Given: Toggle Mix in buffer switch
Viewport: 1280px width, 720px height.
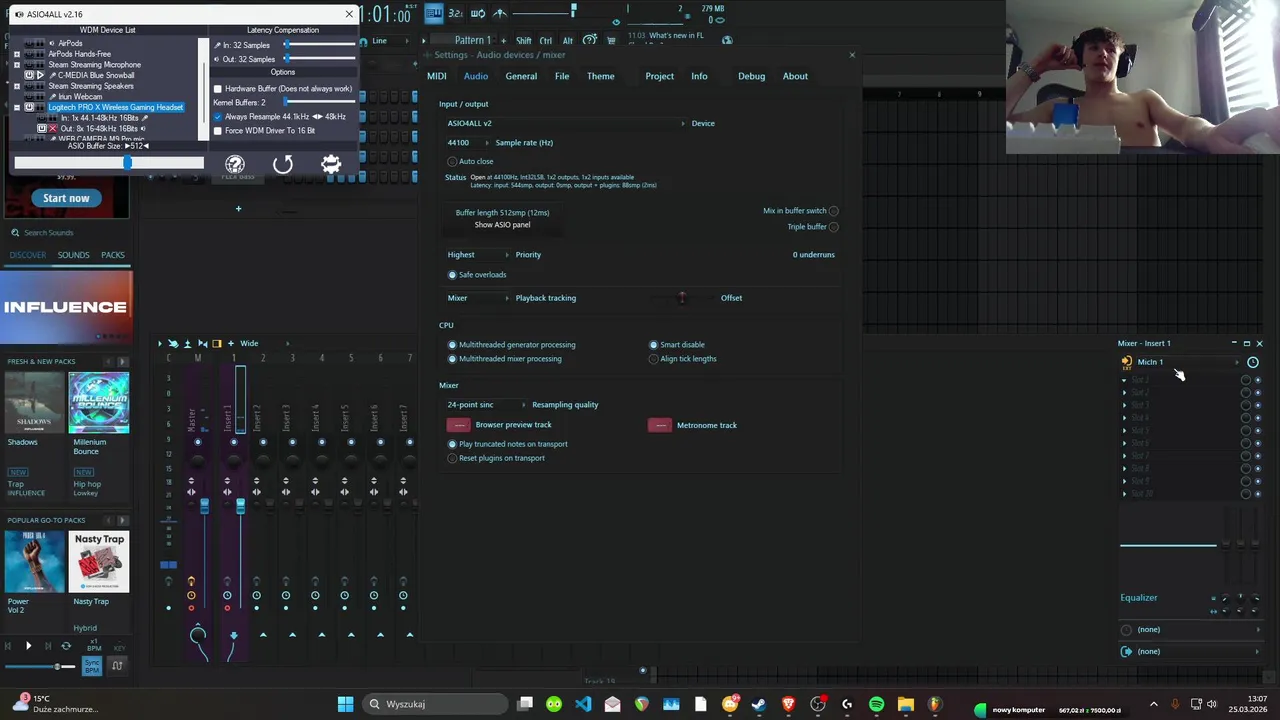Looking at the screenshot, I should click(833, 211).
